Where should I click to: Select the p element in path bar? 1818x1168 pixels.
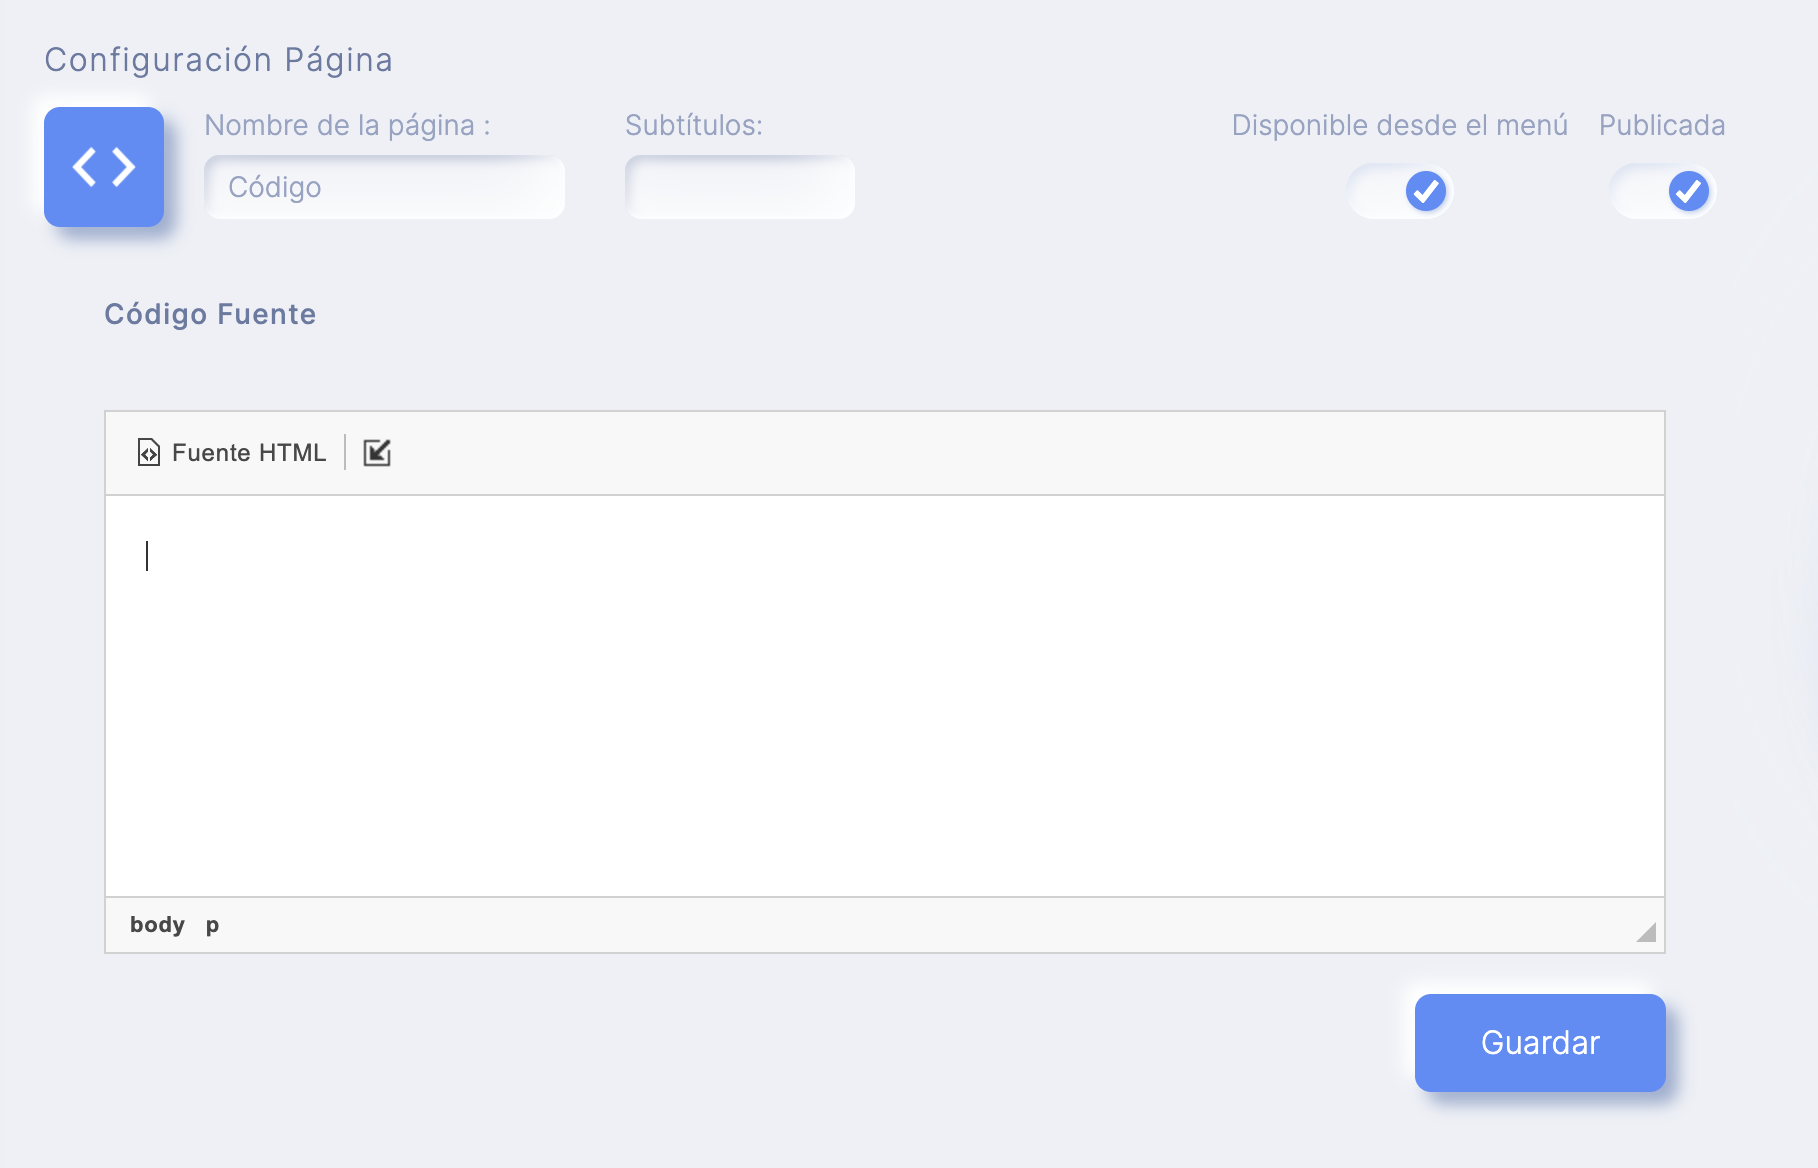click(x=212, y=925)
